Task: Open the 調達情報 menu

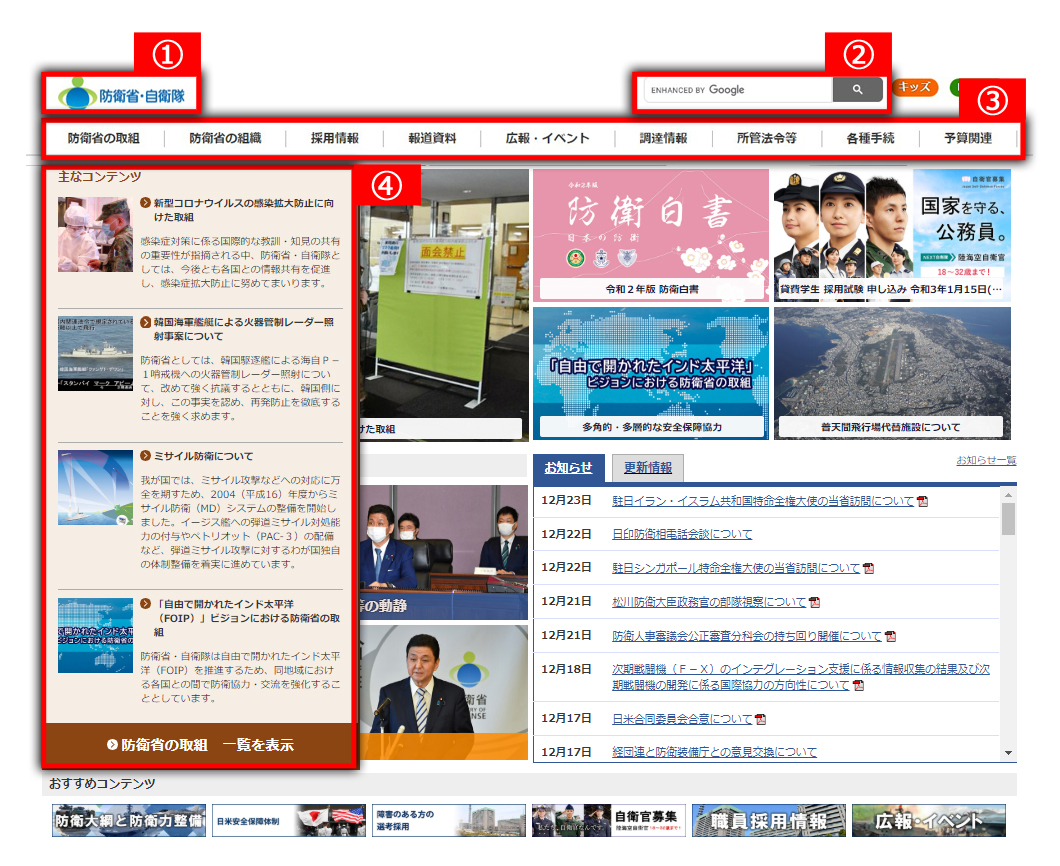Action: click(663, 139)
